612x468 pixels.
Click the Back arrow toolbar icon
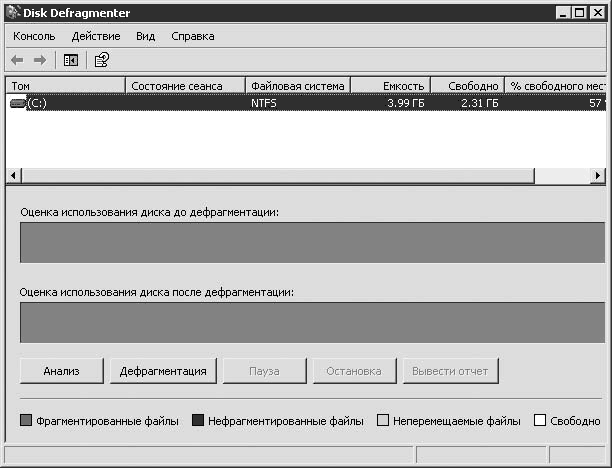click(17, 60)
